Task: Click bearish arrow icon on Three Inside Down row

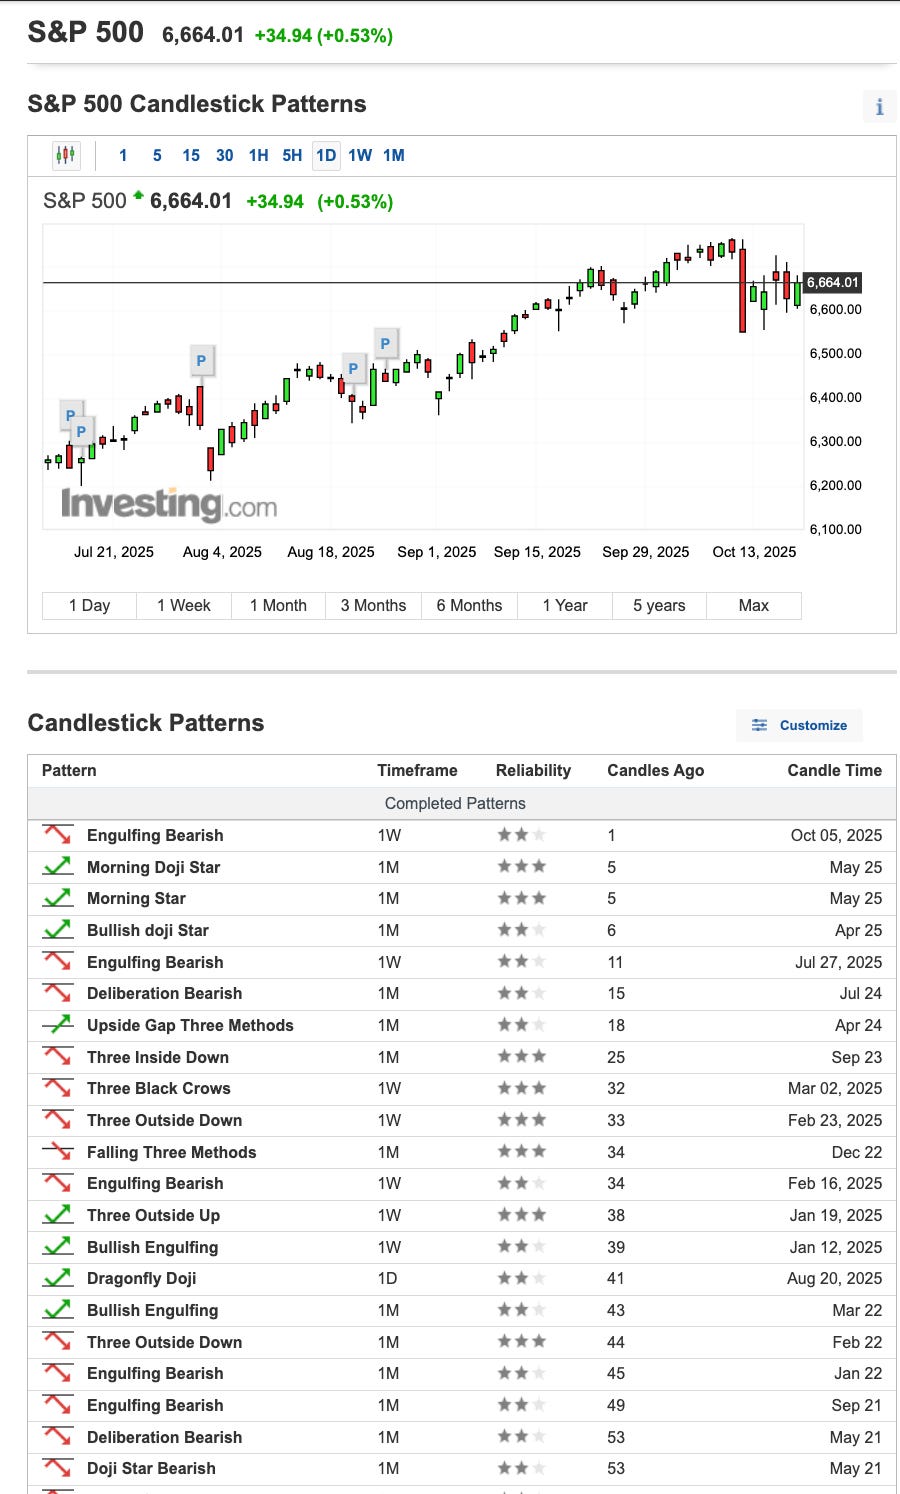Action: [57, 1057]
